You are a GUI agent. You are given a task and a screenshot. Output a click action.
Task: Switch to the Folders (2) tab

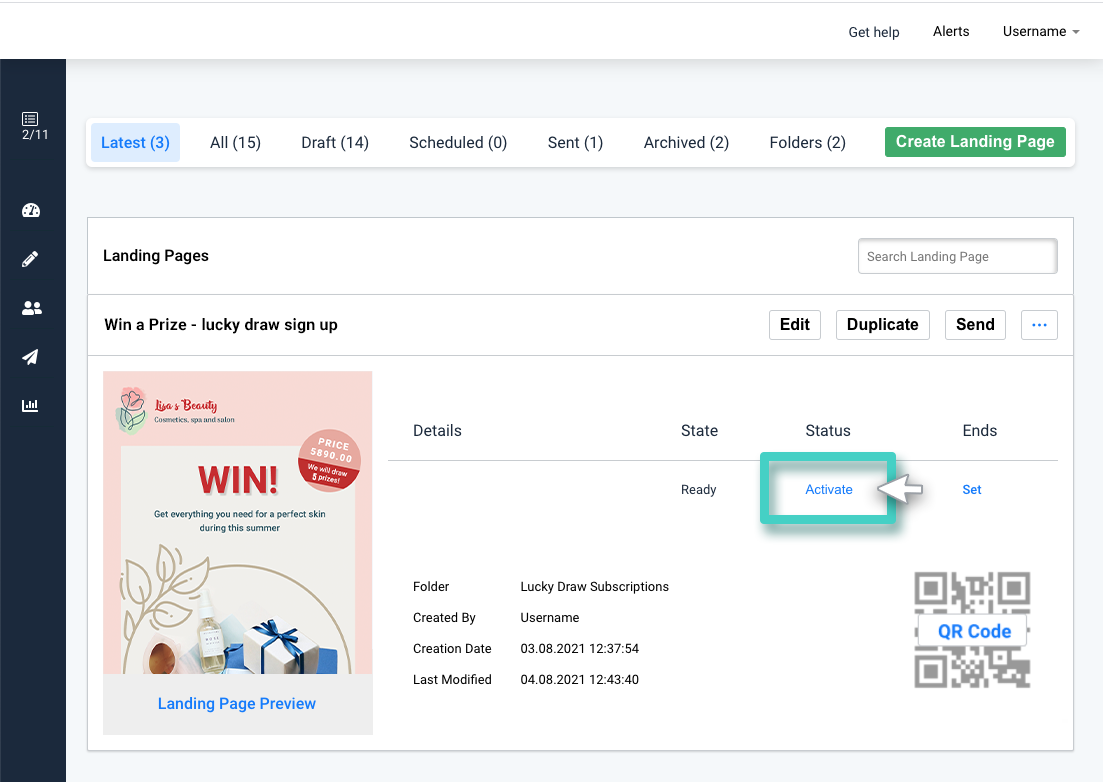(x=808, y=143)
